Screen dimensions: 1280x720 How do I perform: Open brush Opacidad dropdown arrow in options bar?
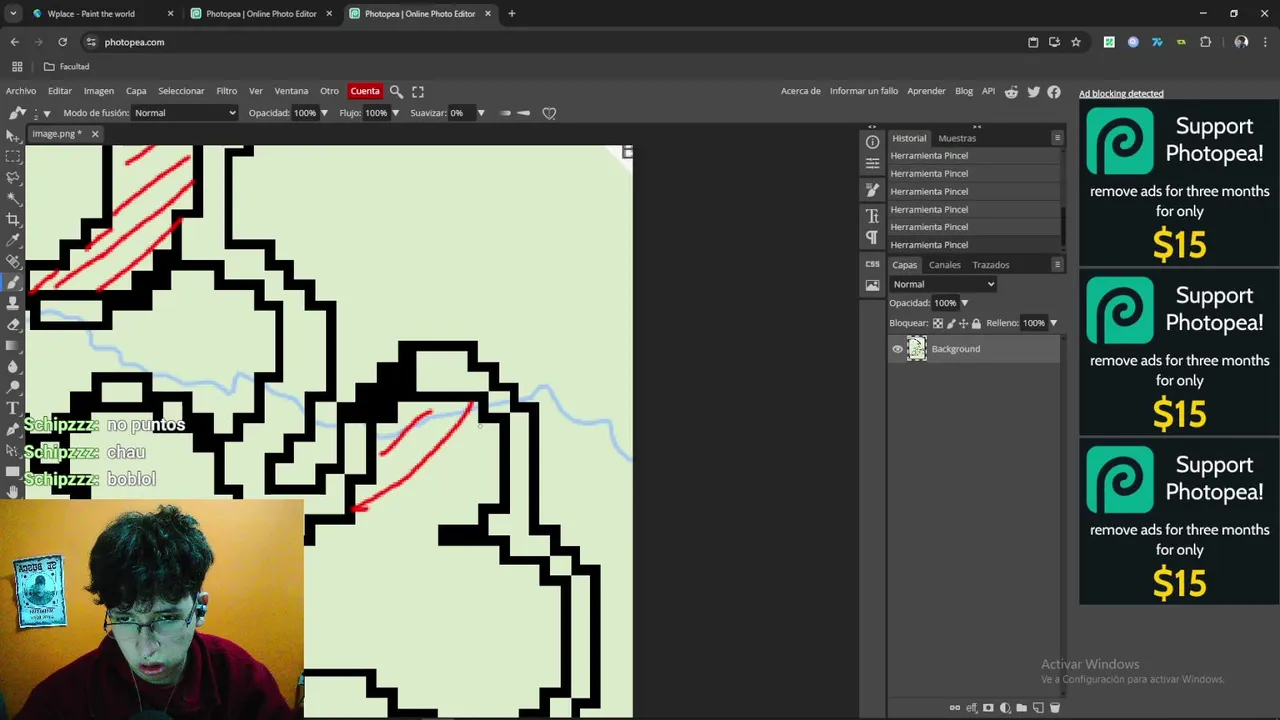(323, 113)
